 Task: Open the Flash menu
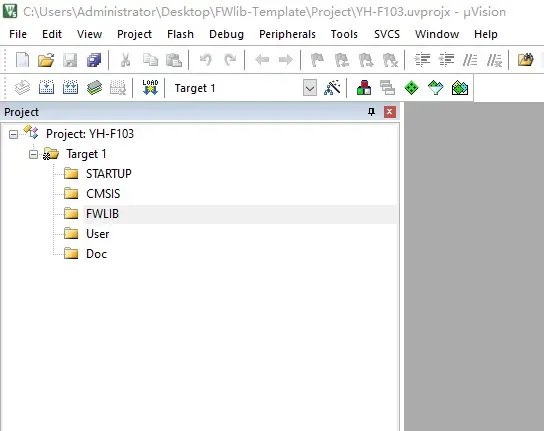pos(180,34)
